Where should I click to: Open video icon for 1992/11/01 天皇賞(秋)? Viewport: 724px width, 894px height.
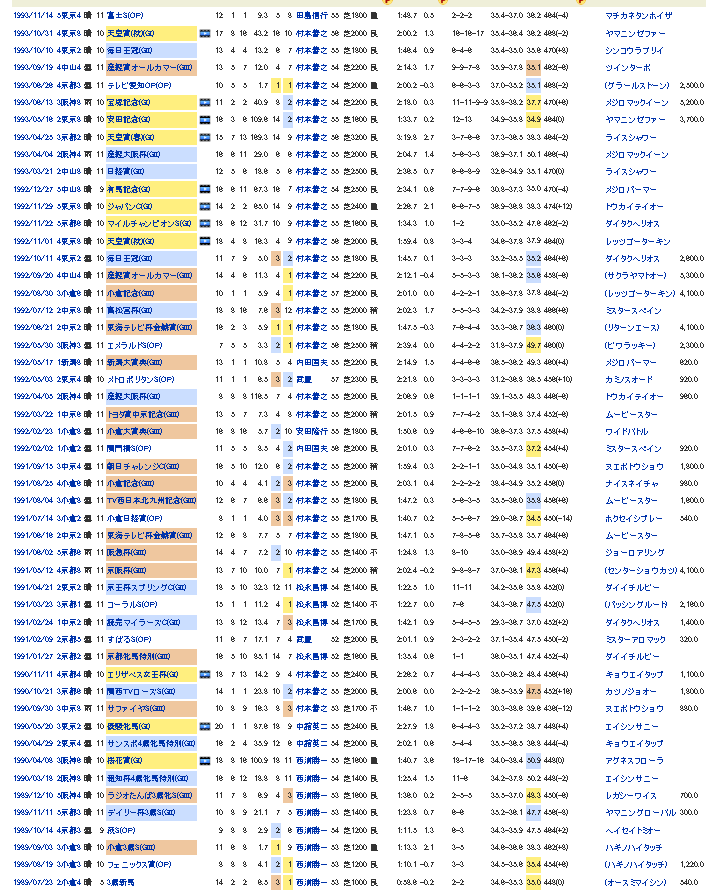pyautogui.click(x=204, y=239)
